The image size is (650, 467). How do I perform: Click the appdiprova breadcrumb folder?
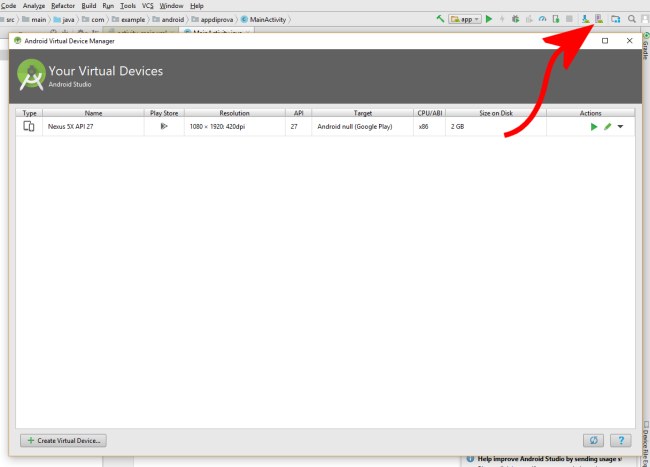click(212, 19)
